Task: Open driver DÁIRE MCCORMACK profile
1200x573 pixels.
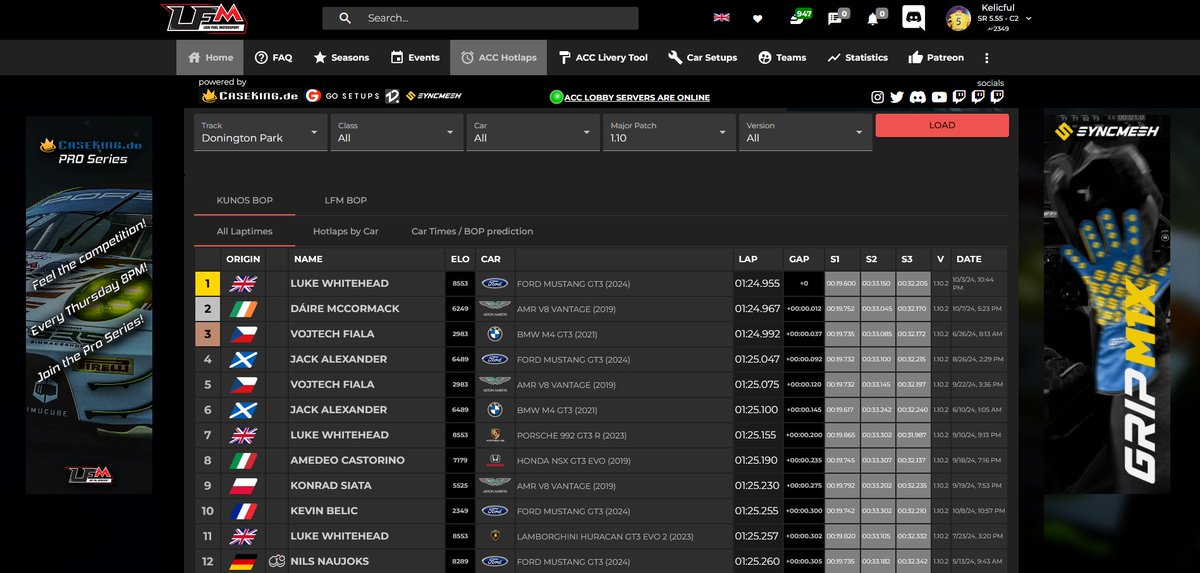Action: pyautogui.click(x=345, y=309)
